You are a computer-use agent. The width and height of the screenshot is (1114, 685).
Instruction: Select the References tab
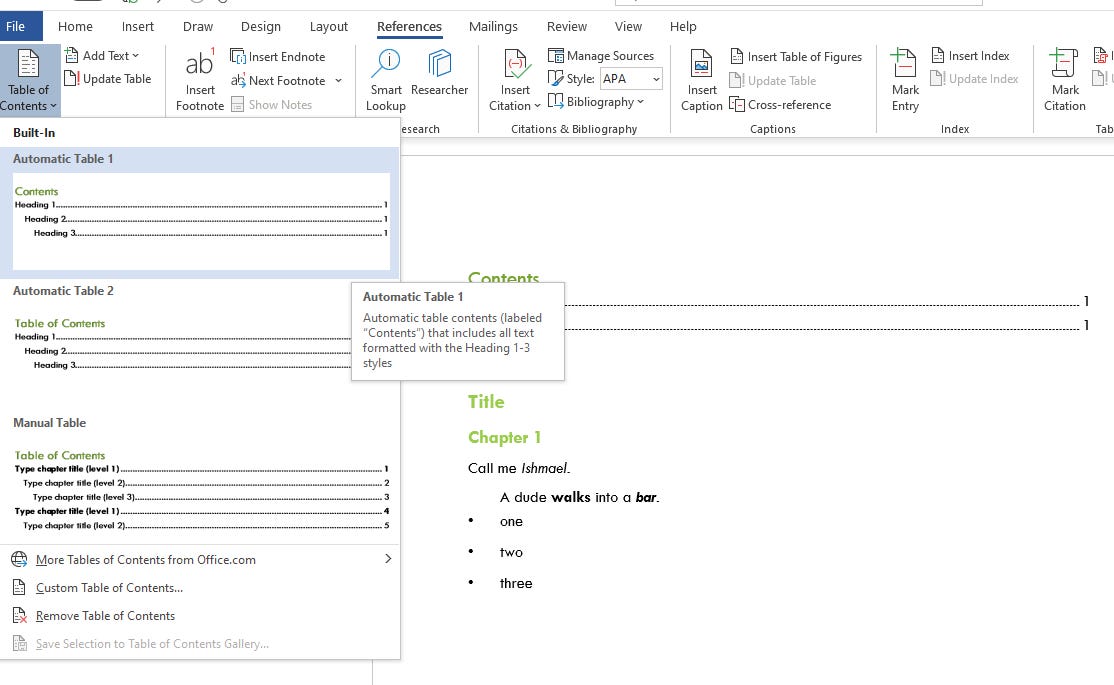click(409, 26)
